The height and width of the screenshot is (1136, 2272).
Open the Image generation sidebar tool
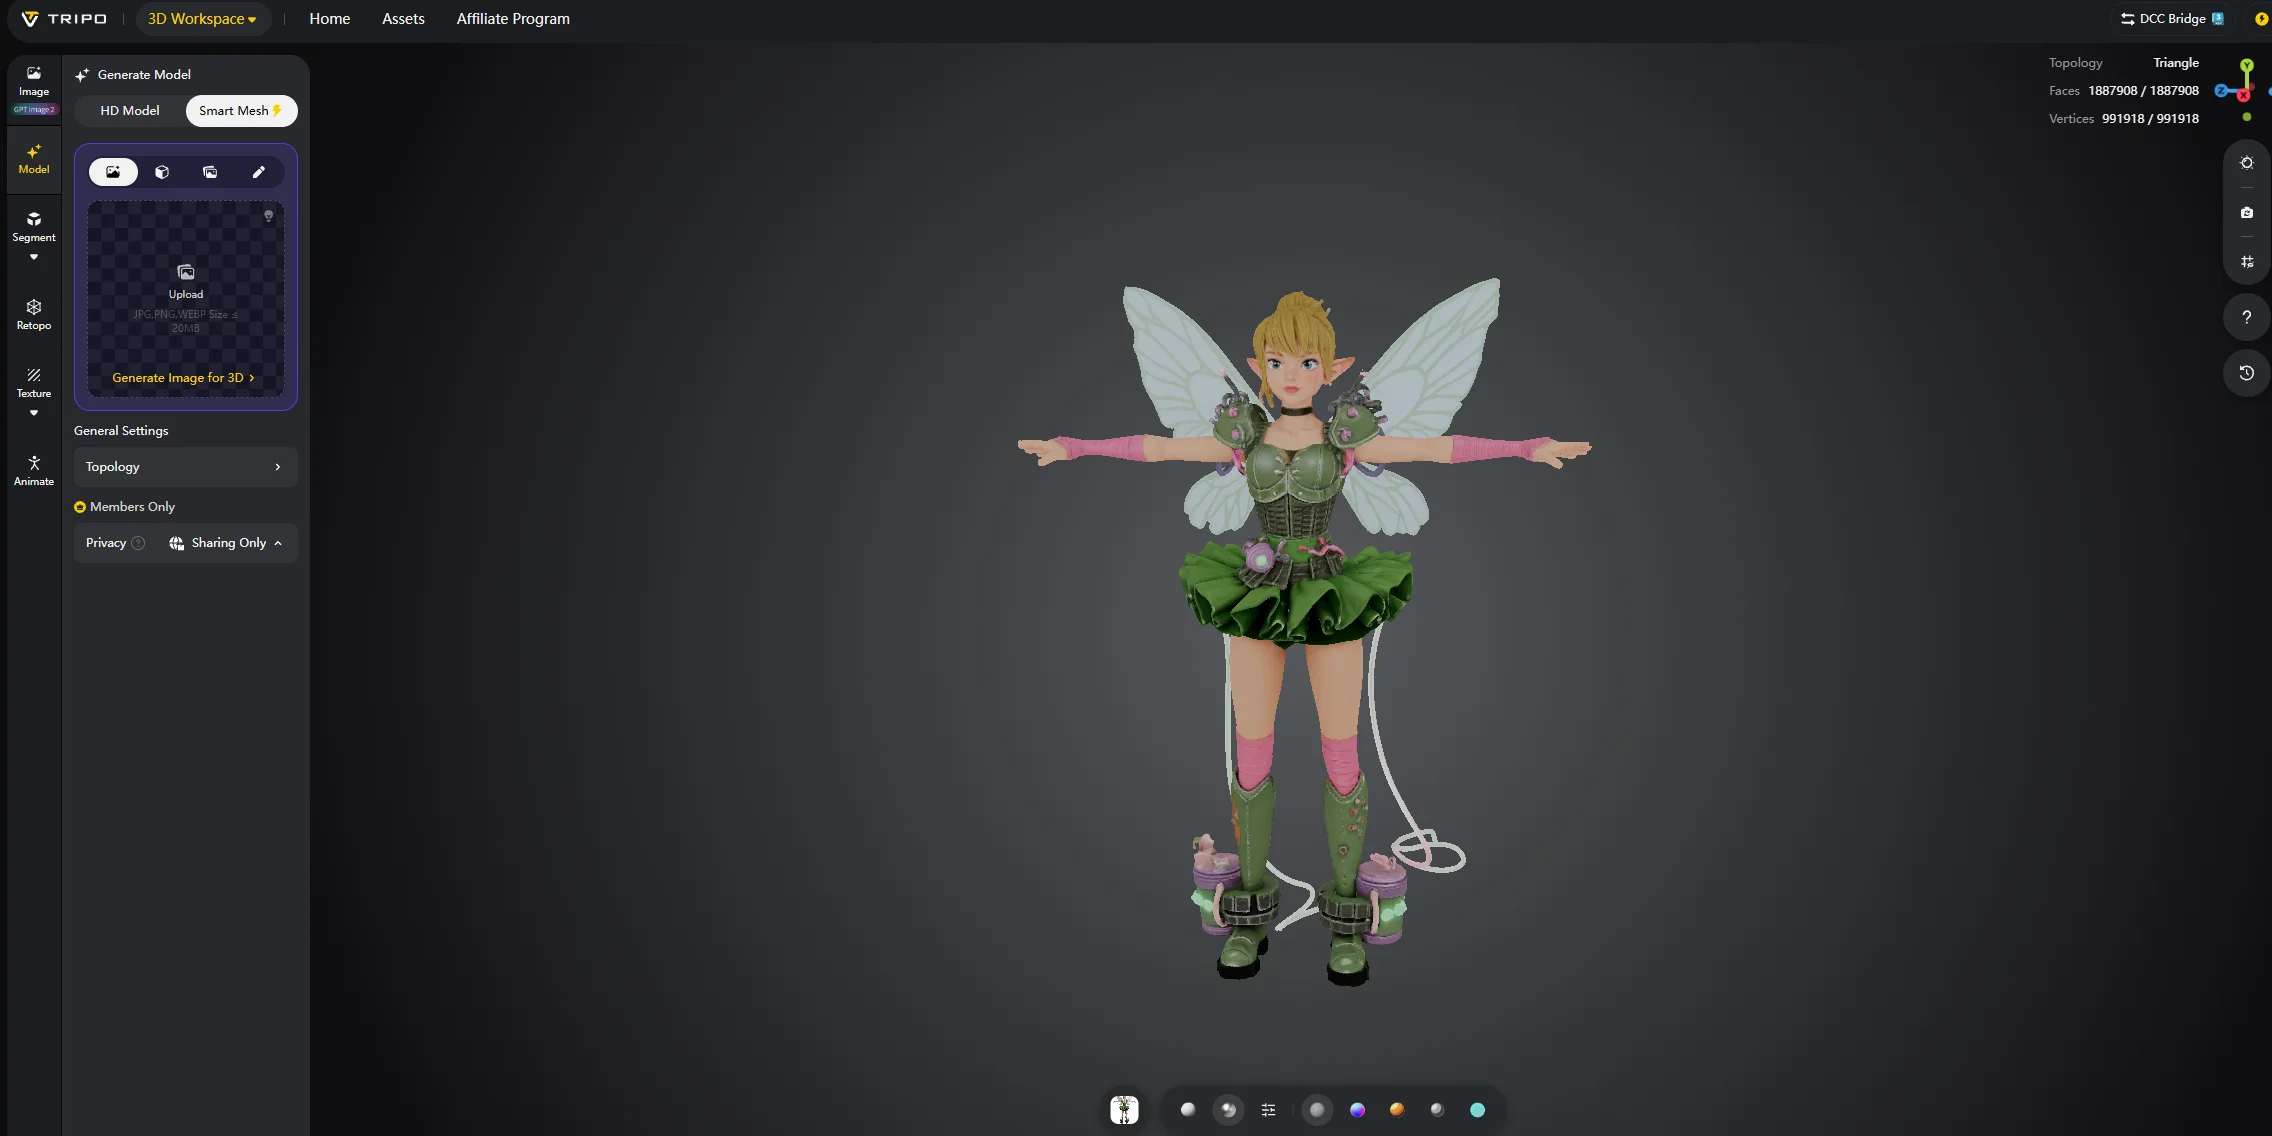click(34, 80)
